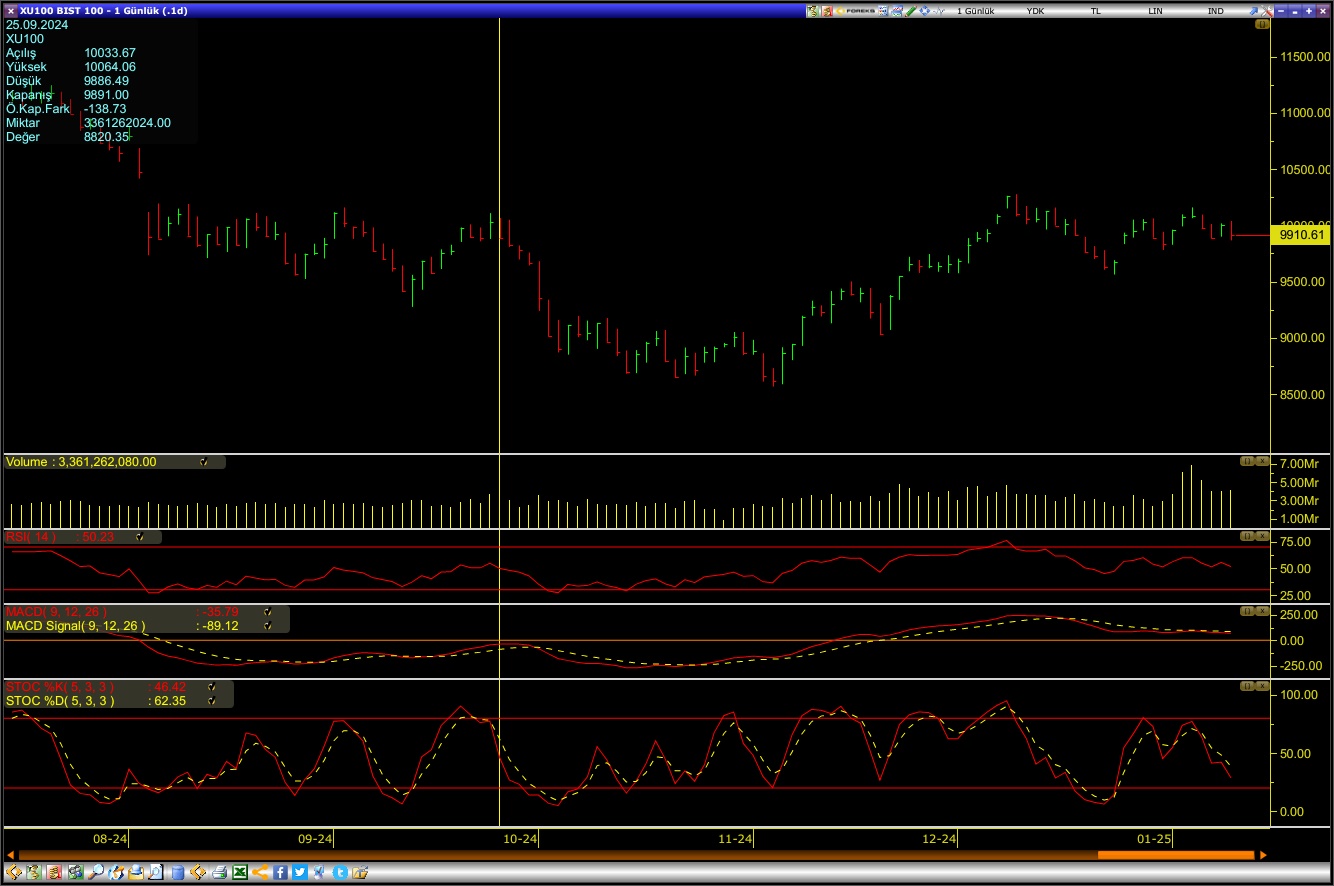The height and width of the screenshot is (886, 1334).
Task: Click the orange share network icon
Action: 260,871
